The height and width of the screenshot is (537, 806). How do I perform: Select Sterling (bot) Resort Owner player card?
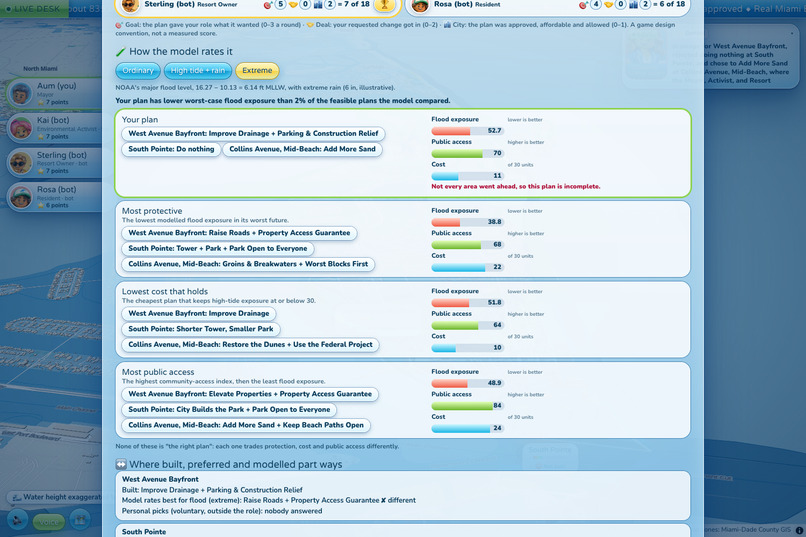point(54,162)
